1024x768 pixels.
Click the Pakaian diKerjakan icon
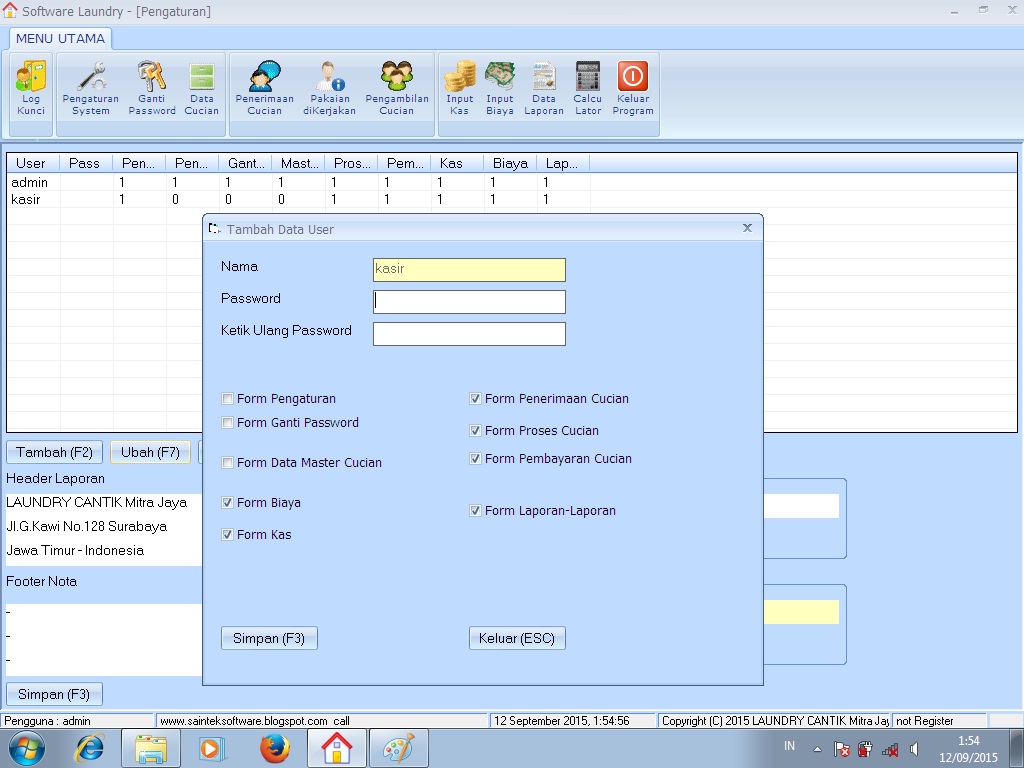[330, 88]
